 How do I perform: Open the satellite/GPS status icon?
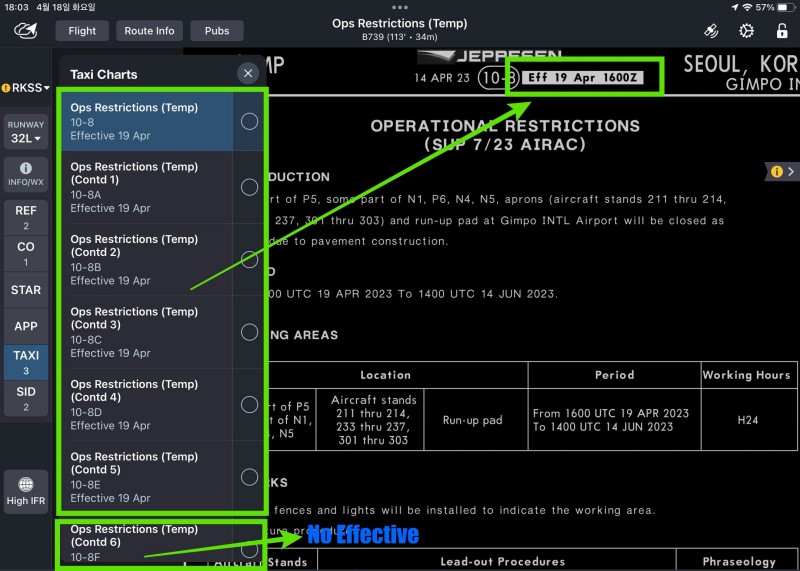[x=711, y=31]
